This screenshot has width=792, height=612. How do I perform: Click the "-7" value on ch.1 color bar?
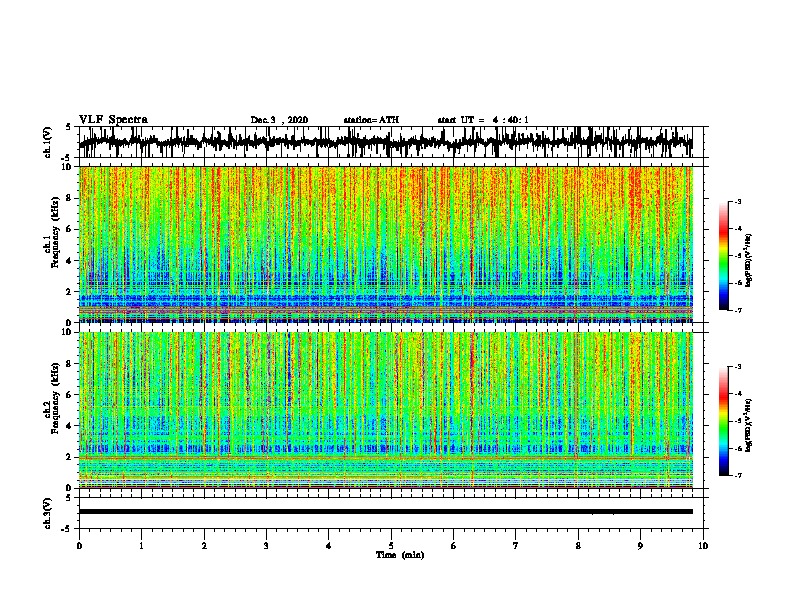point(737,310)
